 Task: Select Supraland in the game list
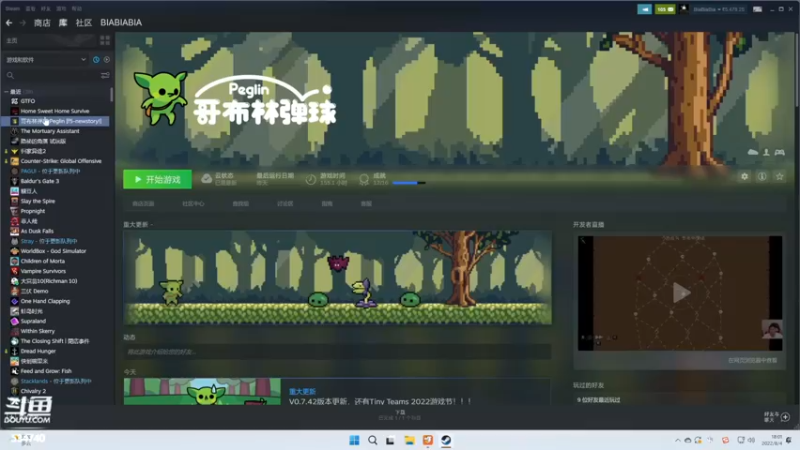click(x=33, y=321)
